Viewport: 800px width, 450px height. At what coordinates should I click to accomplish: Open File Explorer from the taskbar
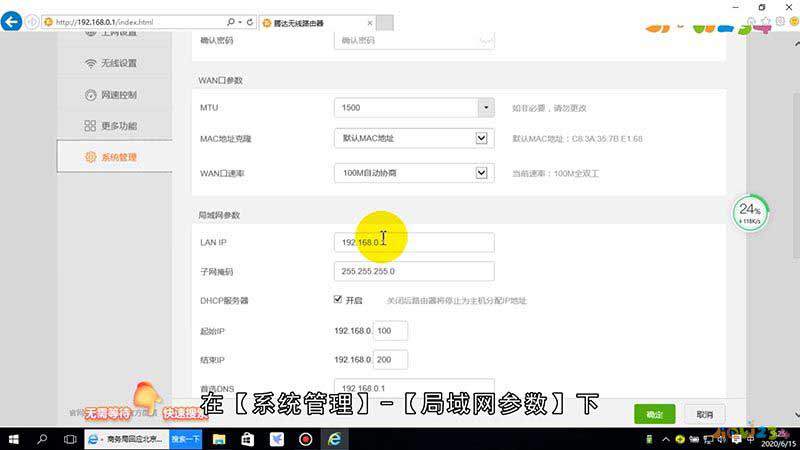[219, 439]
